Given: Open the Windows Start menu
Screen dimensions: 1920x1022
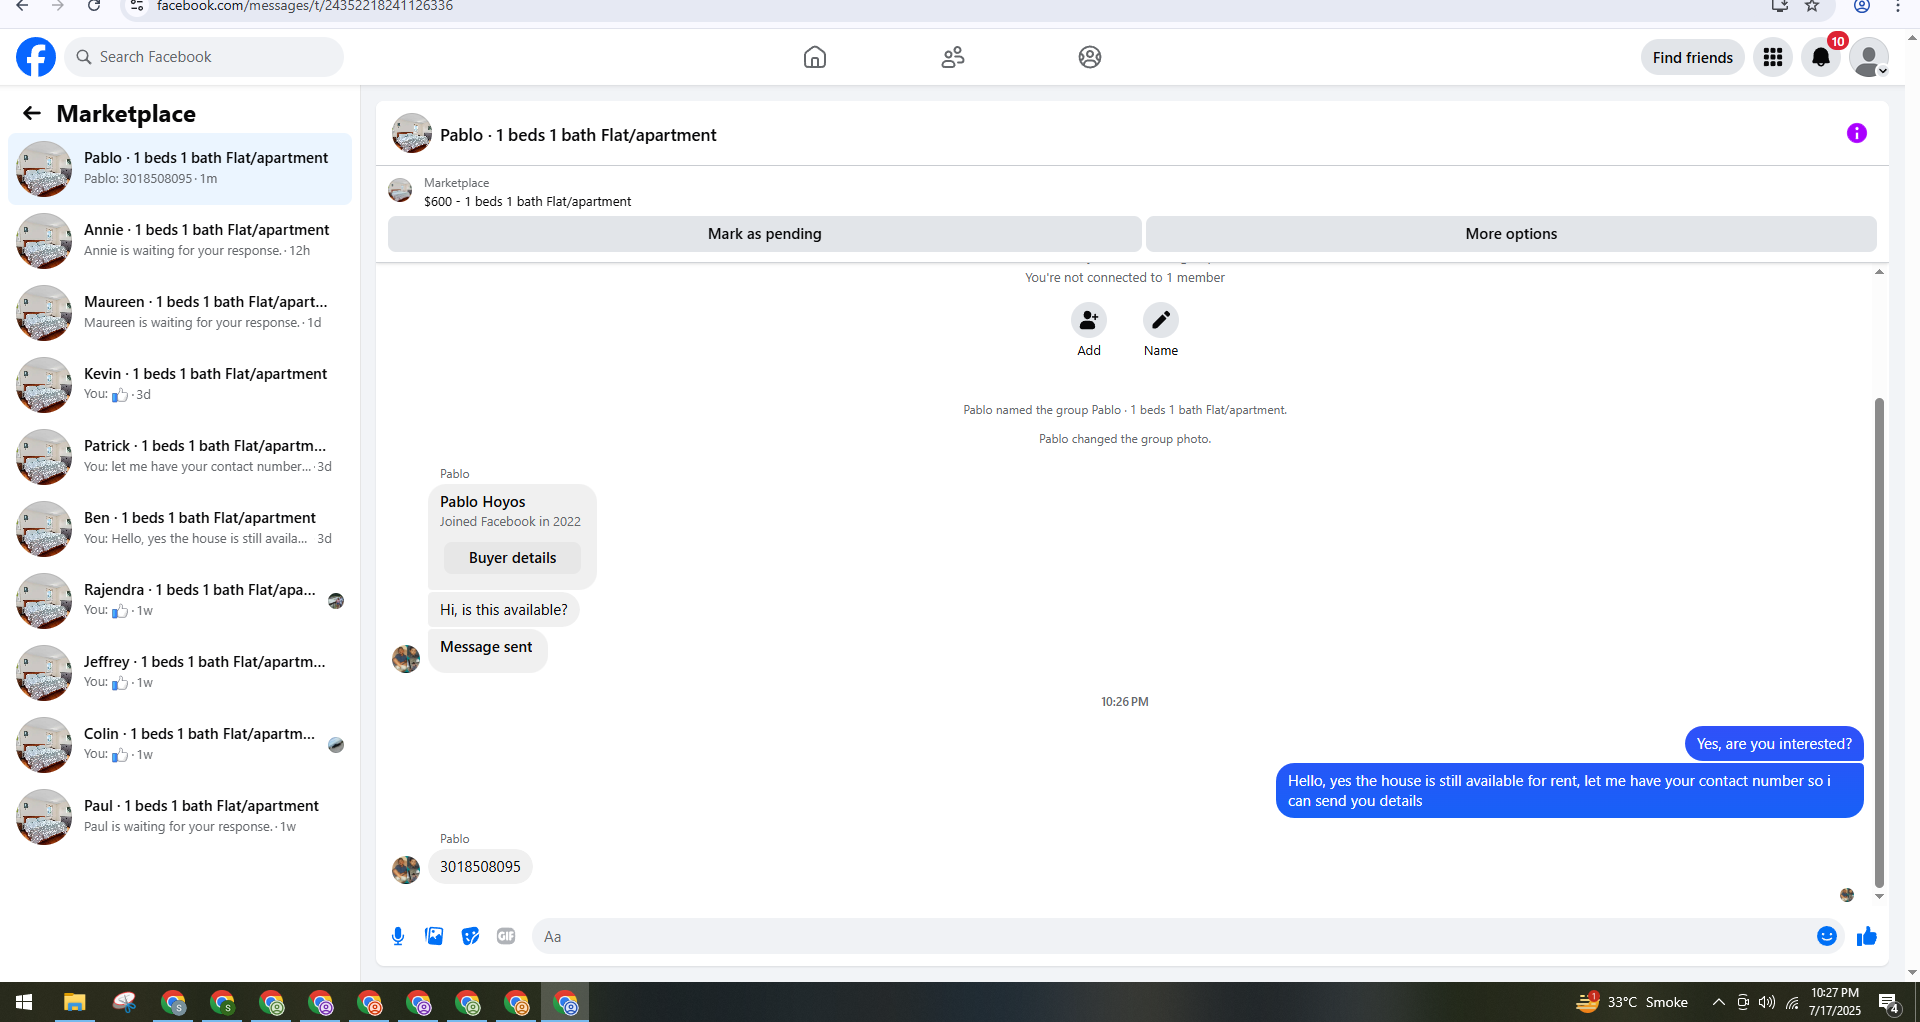Looking at the screenshot, I should tap(24, 1002).
